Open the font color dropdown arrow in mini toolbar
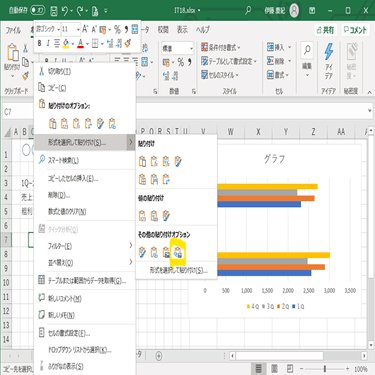This screenshot has width=375, height=375. coord(87,44)
